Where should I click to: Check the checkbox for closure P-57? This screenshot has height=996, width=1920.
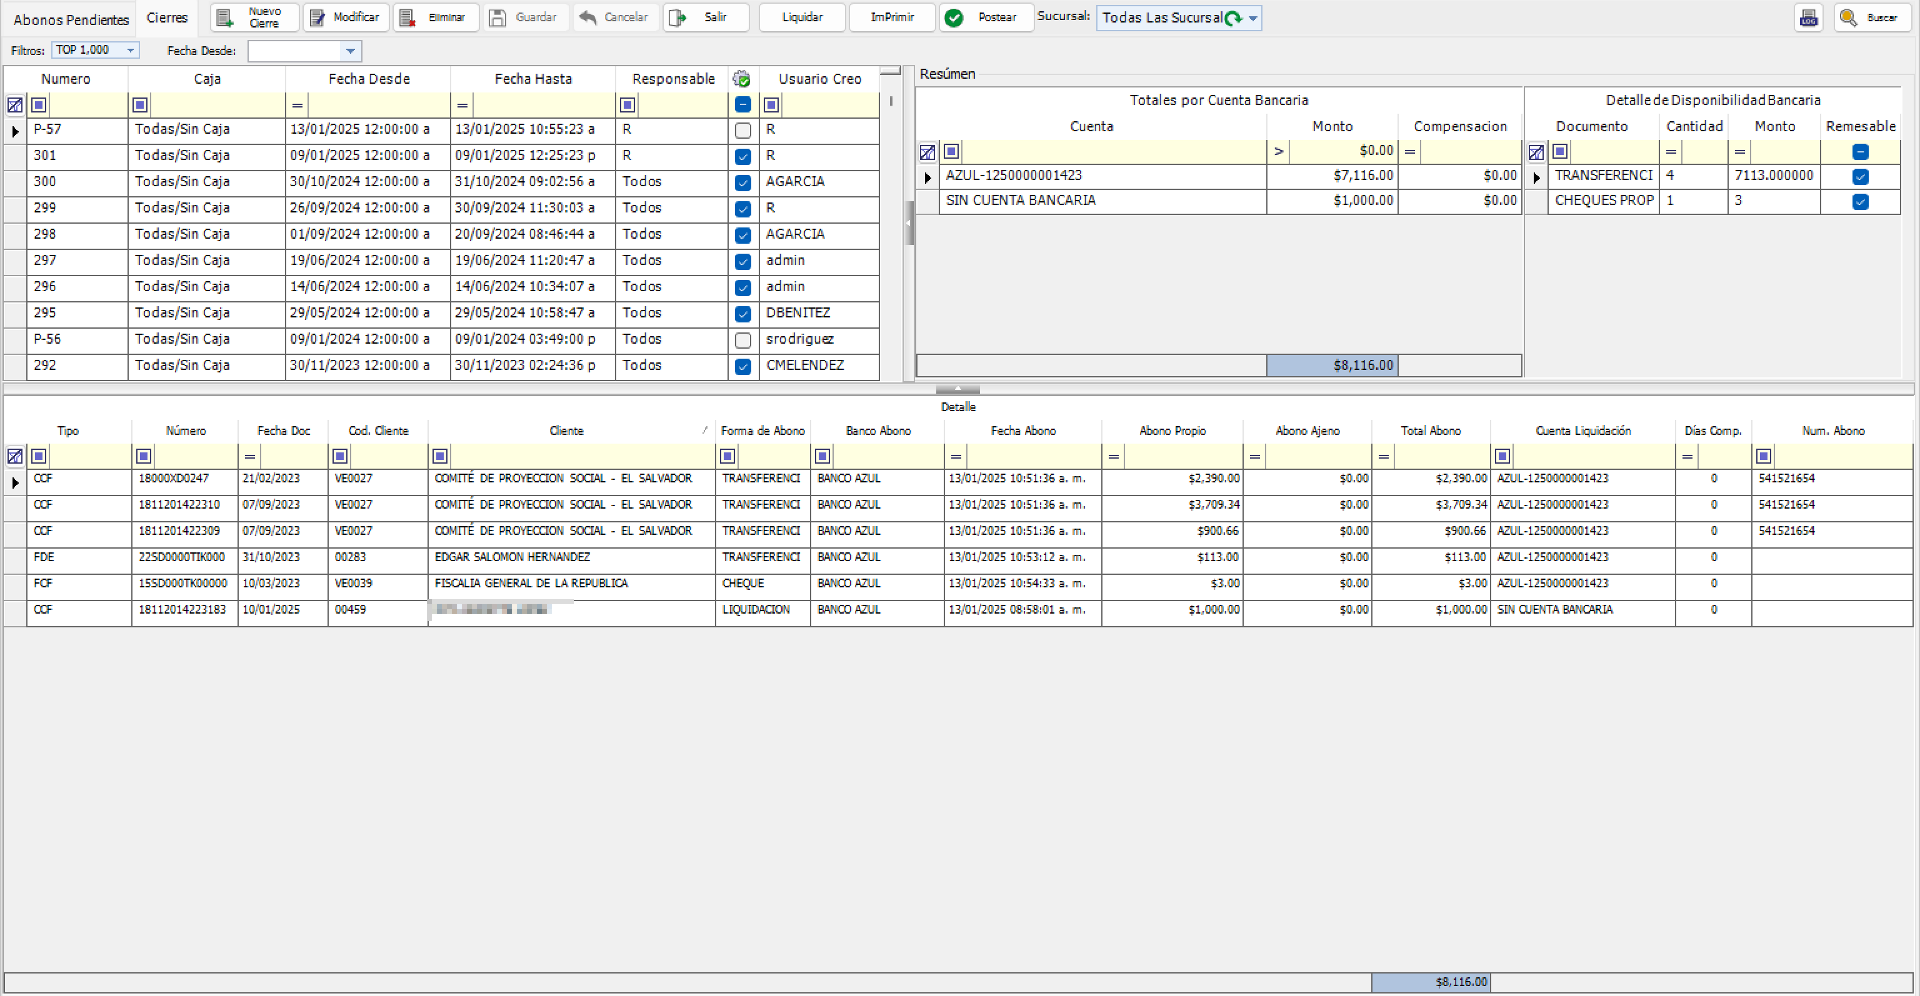(742, 130)
